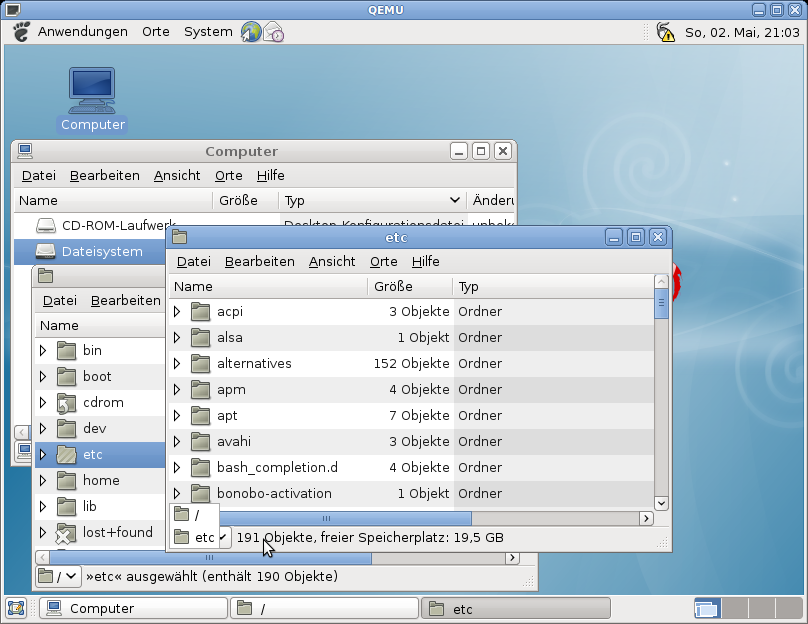Viewport: 808px width, 624px height.
Task: Switch to the etc taskbar button
Action: [x=516, y=609]
